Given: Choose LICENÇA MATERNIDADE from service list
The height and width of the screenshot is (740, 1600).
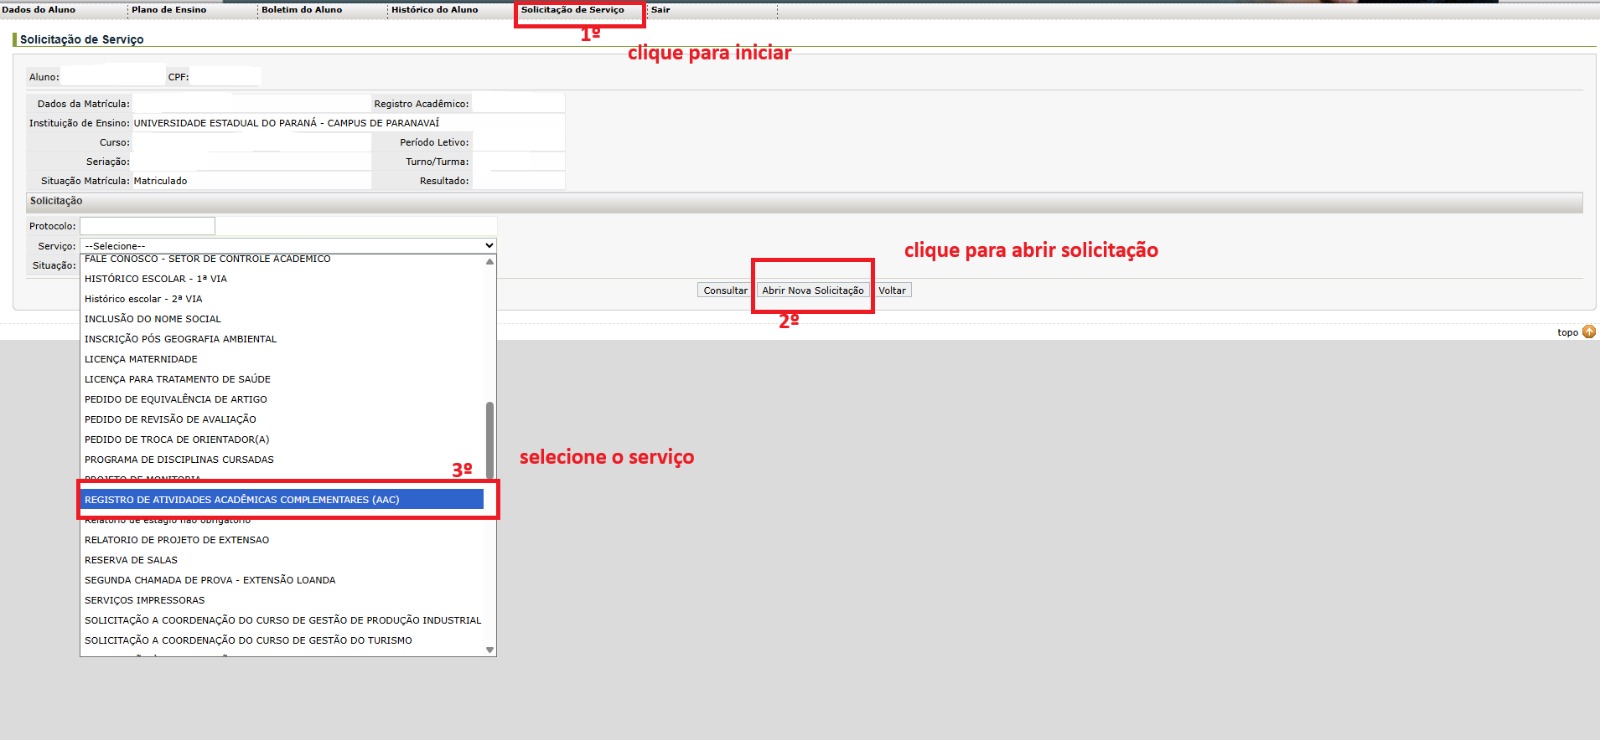Looking at the screenshot, I should [x=141, y=359].
